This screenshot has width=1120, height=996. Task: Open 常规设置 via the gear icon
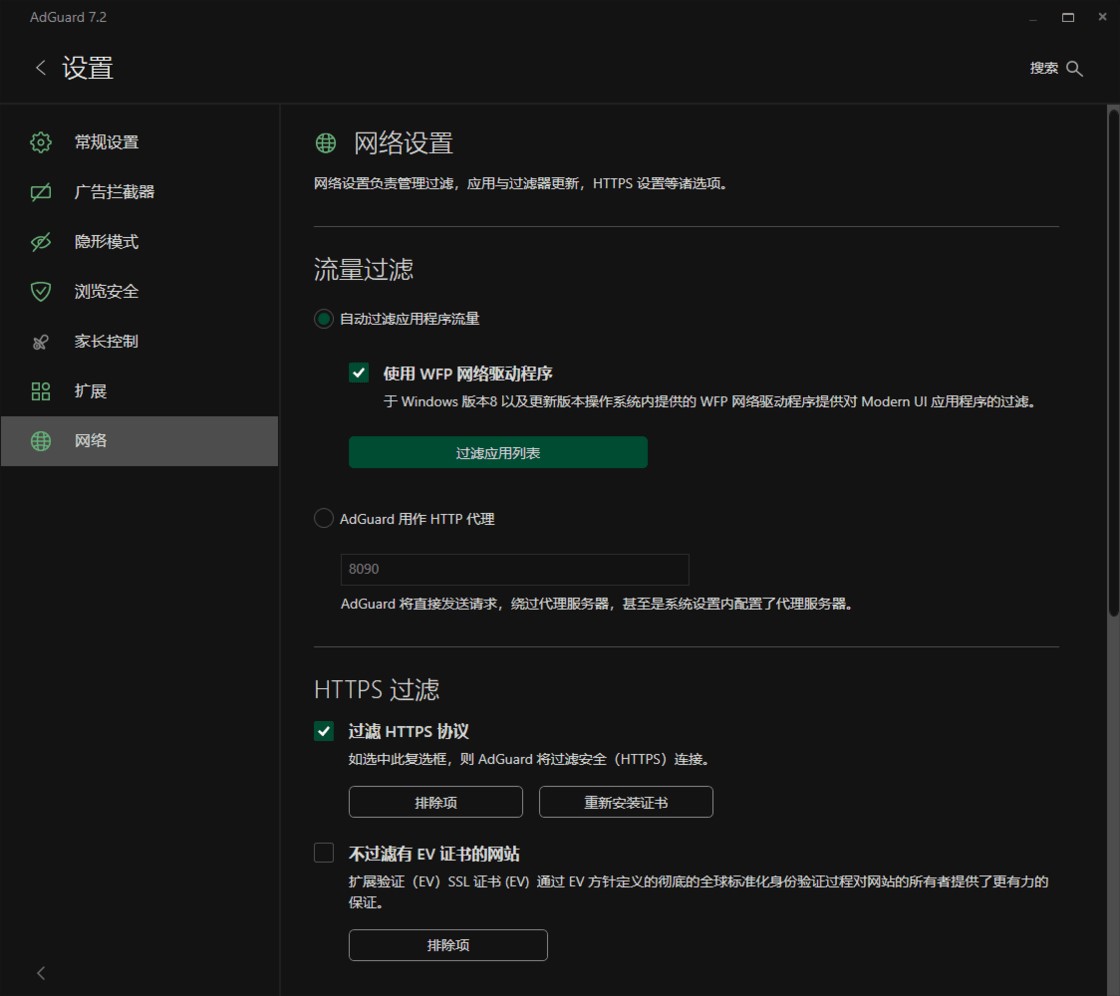(x=39, y=142)
